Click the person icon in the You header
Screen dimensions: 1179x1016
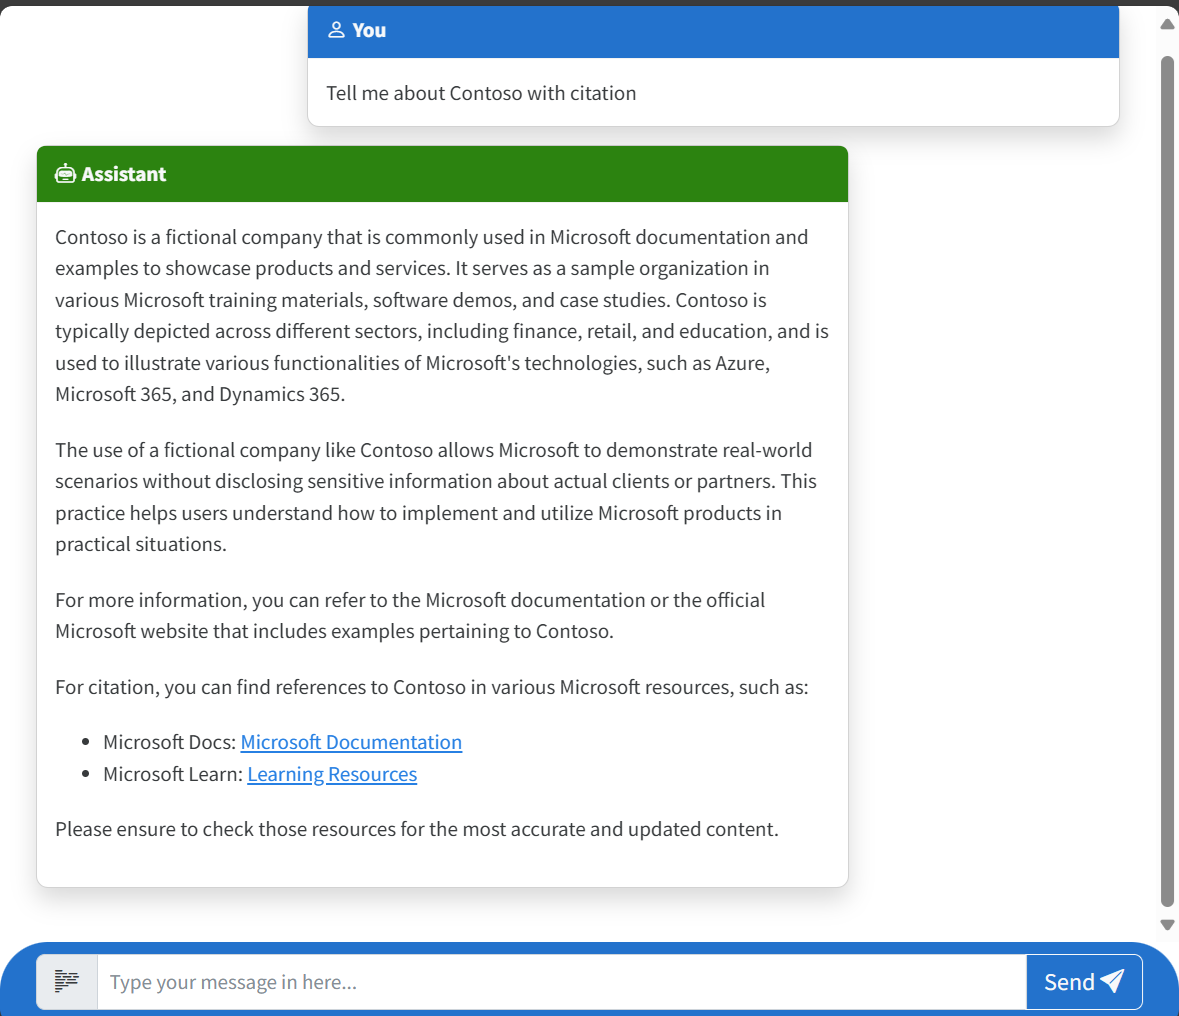coord(336,30)
